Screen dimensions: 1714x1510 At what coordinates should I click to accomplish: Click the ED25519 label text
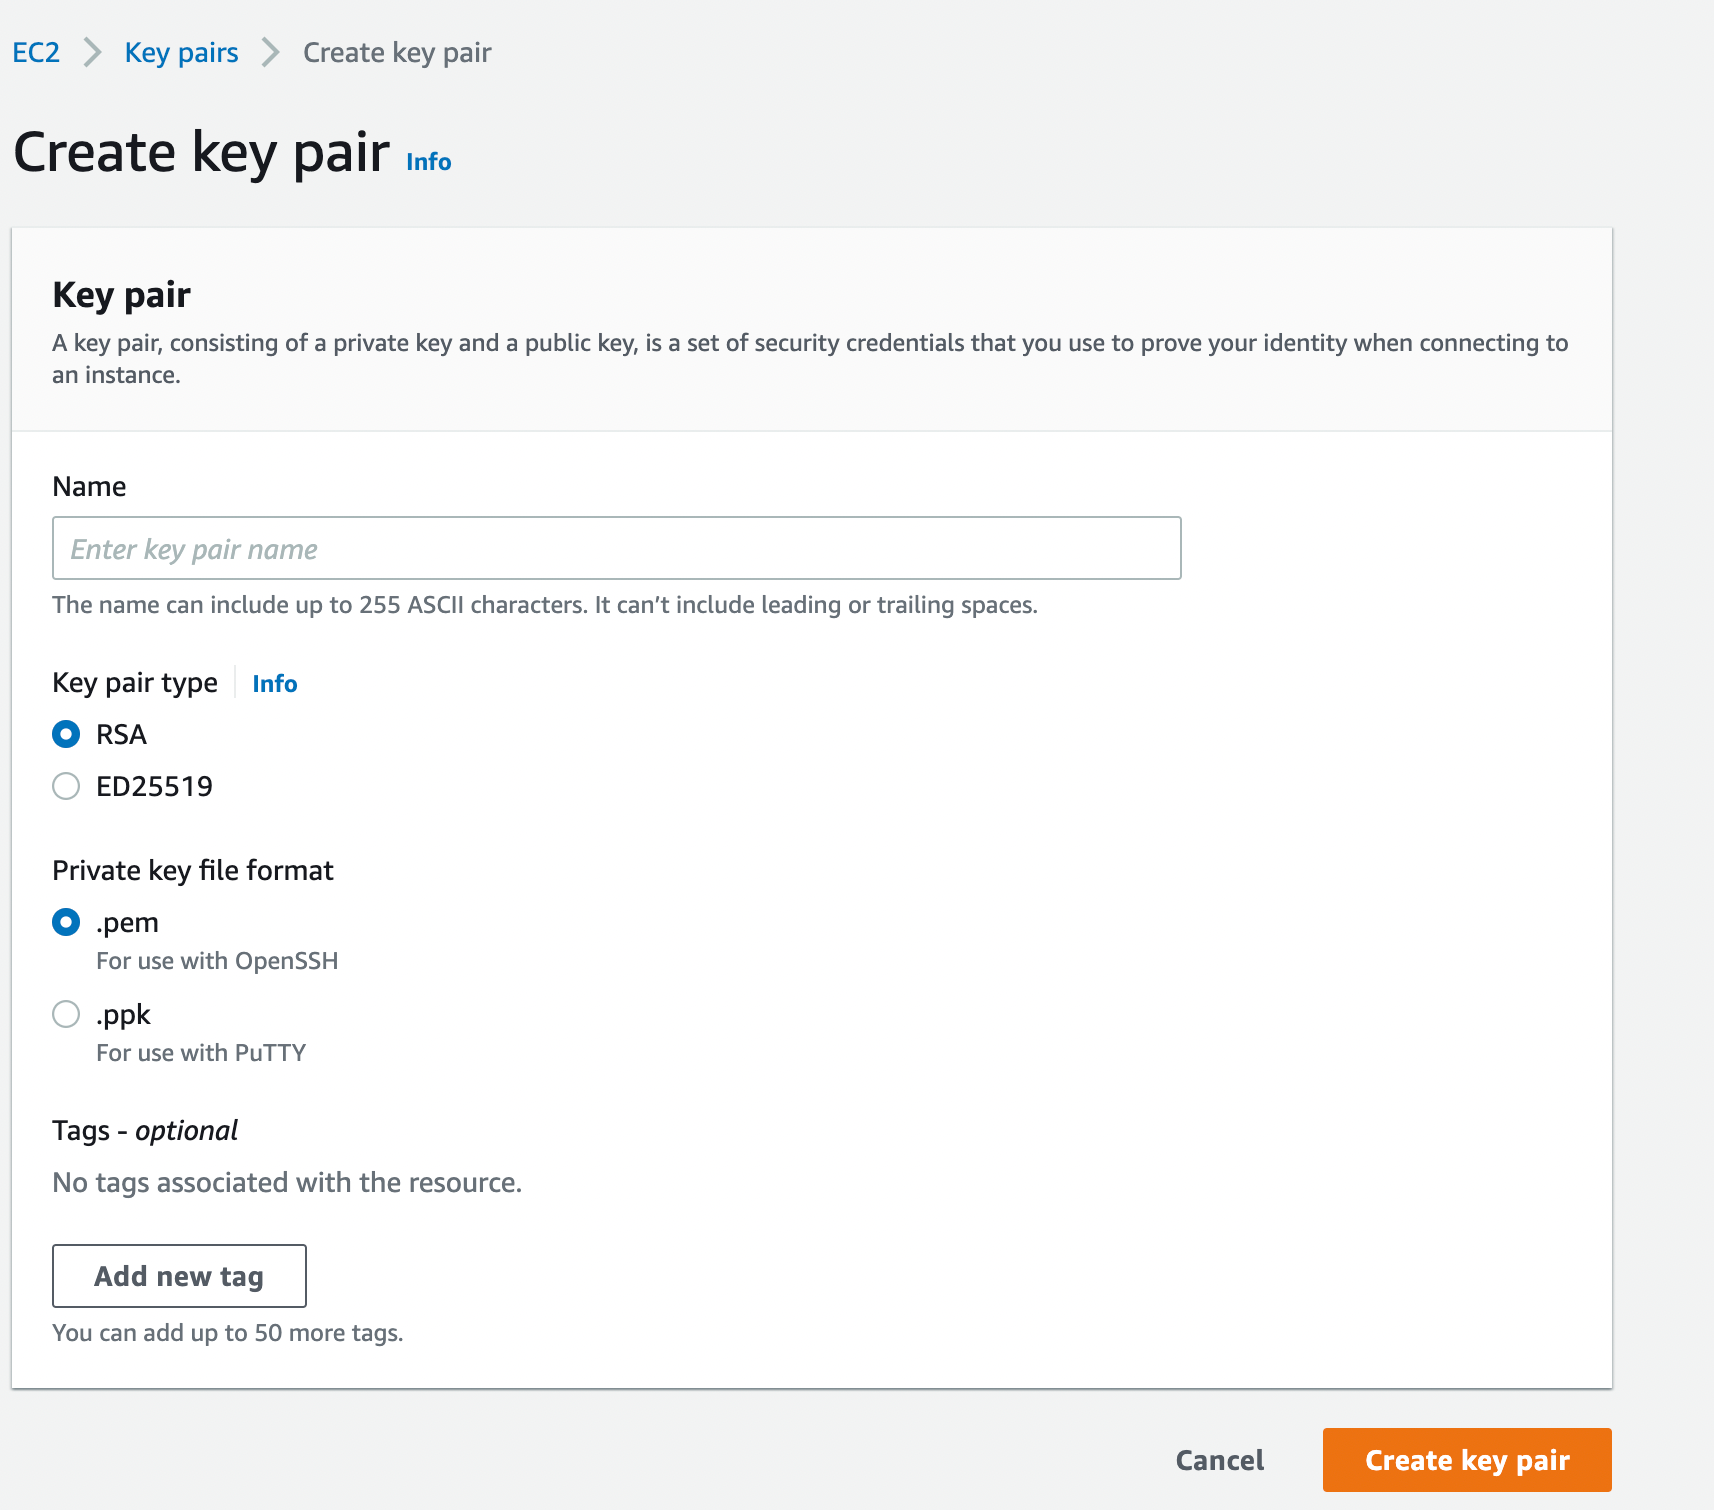coord(153,786)
